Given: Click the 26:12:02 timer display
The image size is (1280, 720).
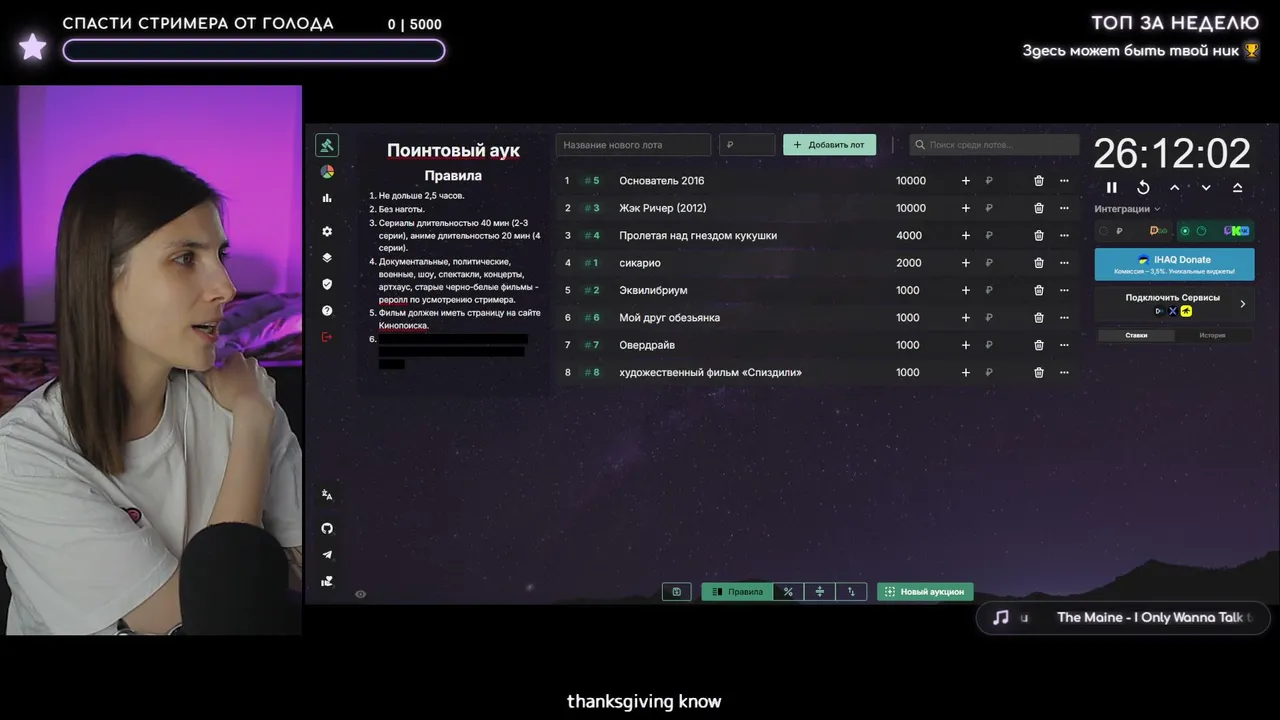Looking at the screenshot, I should point(1172,154).
